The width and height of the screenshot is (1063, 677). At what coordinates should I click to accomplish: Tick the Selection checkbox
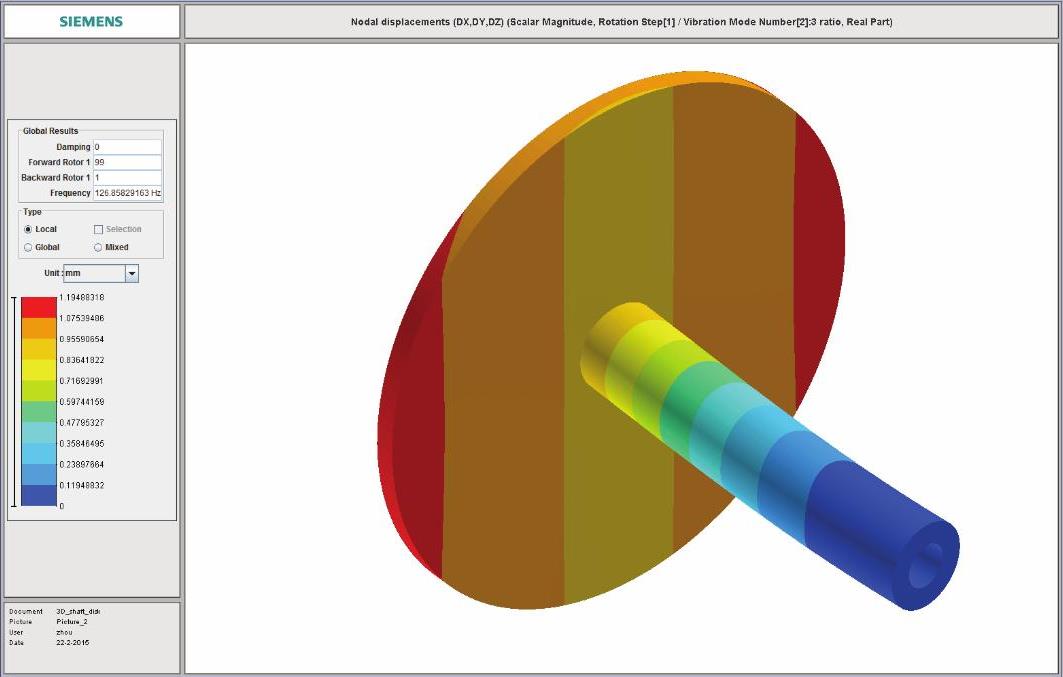(x=98, y=229)
